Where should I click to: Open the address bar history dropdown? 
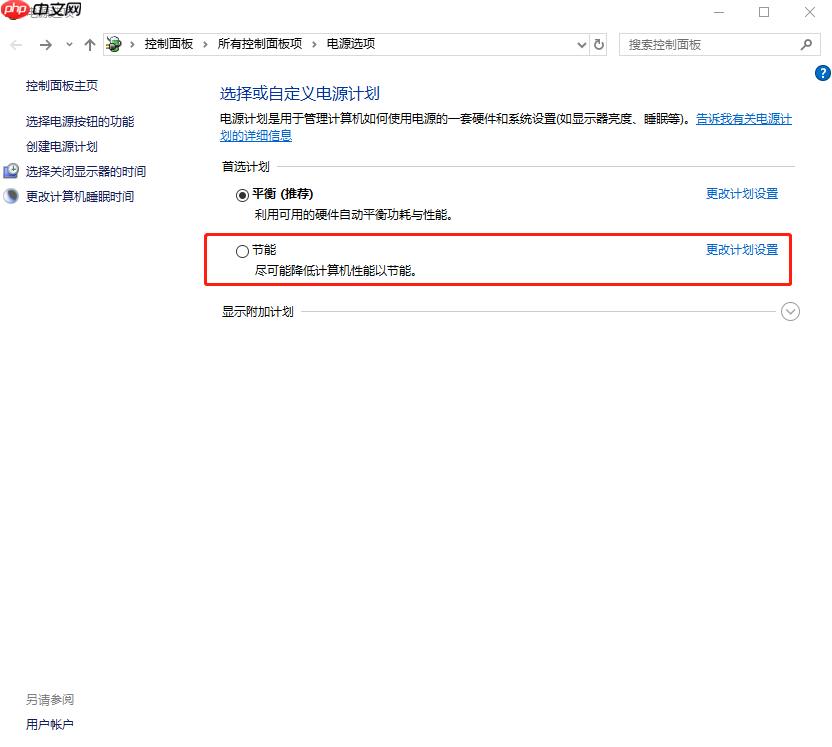(x=580, y=44)
